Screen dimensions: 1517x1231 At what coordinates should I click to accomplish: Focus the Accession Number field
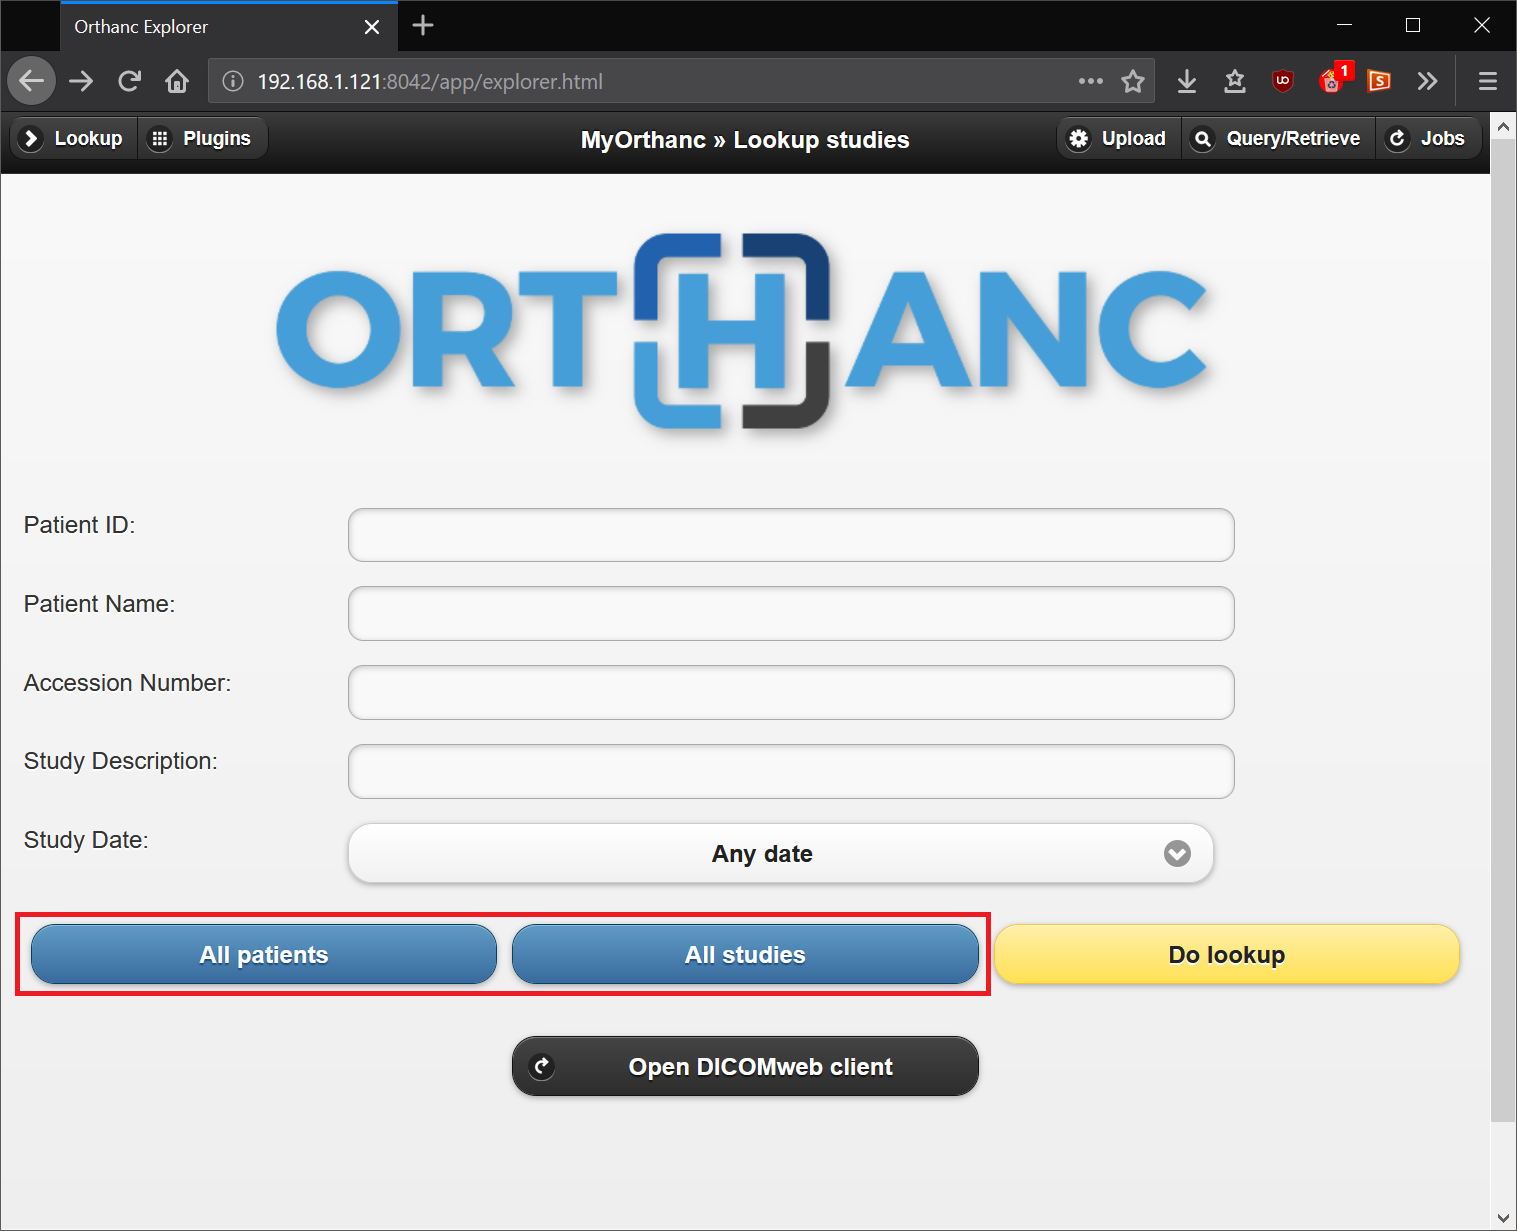(791, 692)
